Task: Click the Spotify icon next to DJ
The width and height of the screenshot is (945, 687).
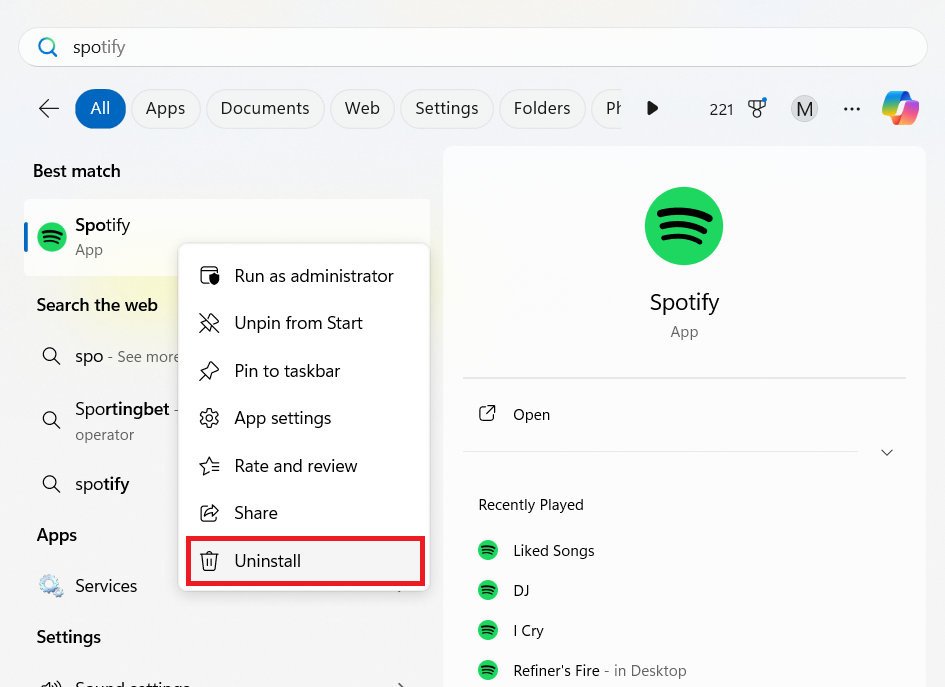Action: (488, 590)
